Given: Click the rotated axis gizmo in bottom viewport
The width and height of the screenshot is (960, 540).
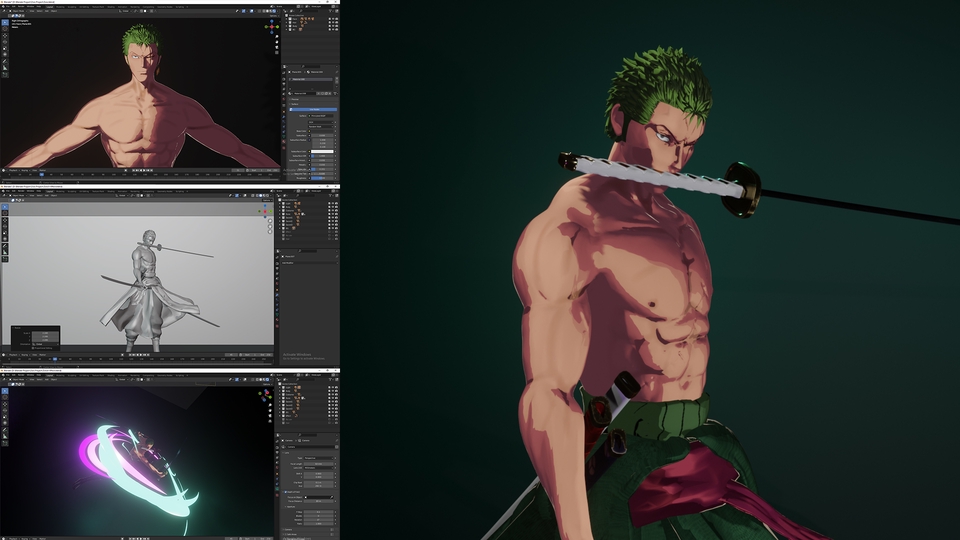Looking at the screenshot, I should point(265,394).
